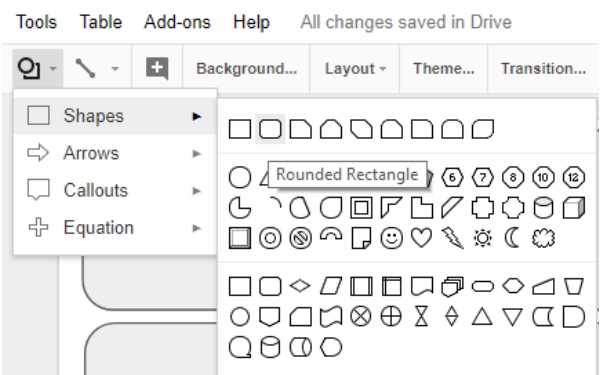Viewport: 600px width, 375px height.
Task: Select the dodecagon shape labeled 12
Action: pyautogui.click(x=574, y=177)
